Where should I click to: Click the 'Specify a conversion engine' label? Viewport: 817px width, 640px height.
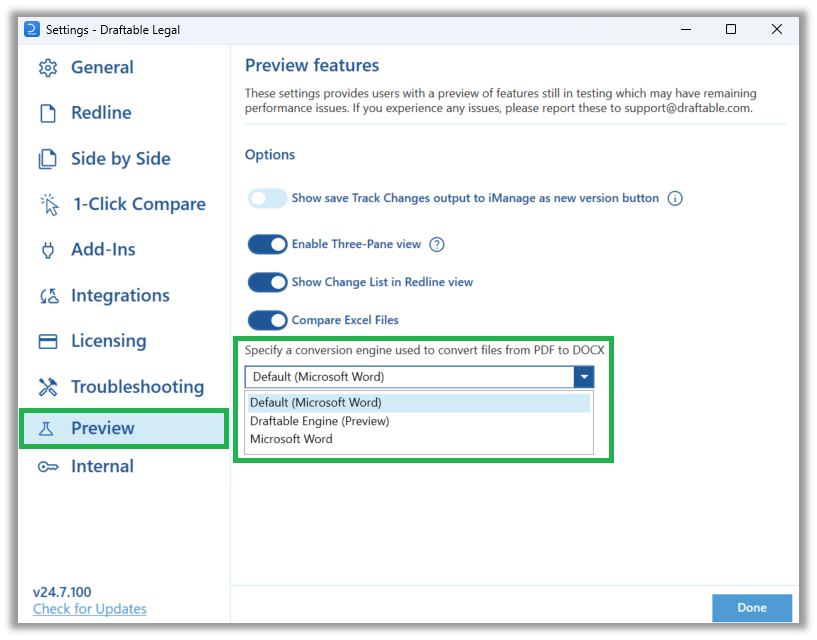pos(425,350)
